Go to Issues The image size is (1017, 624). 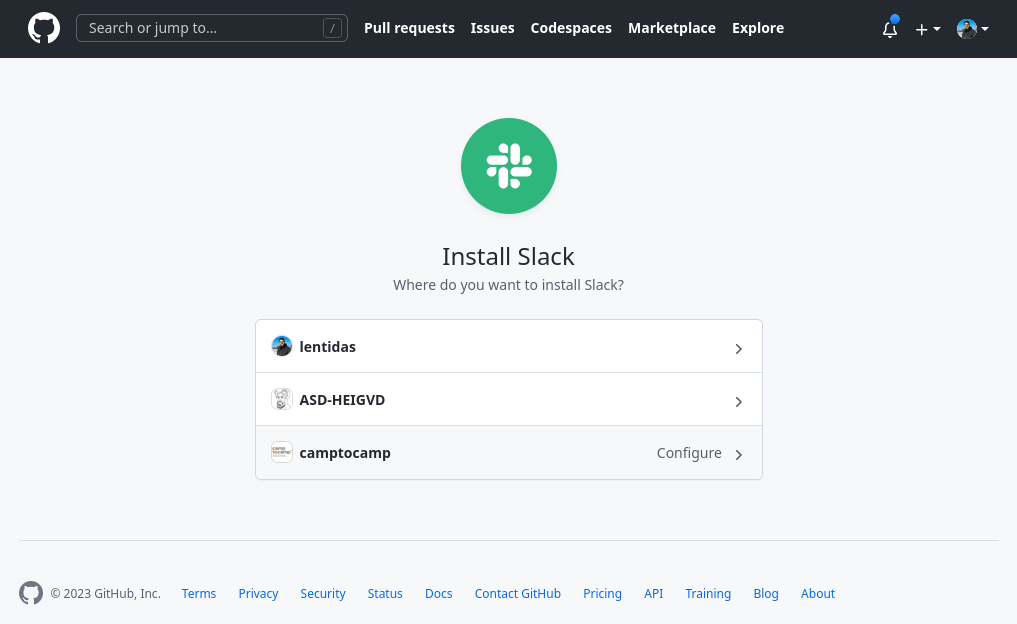492,28
